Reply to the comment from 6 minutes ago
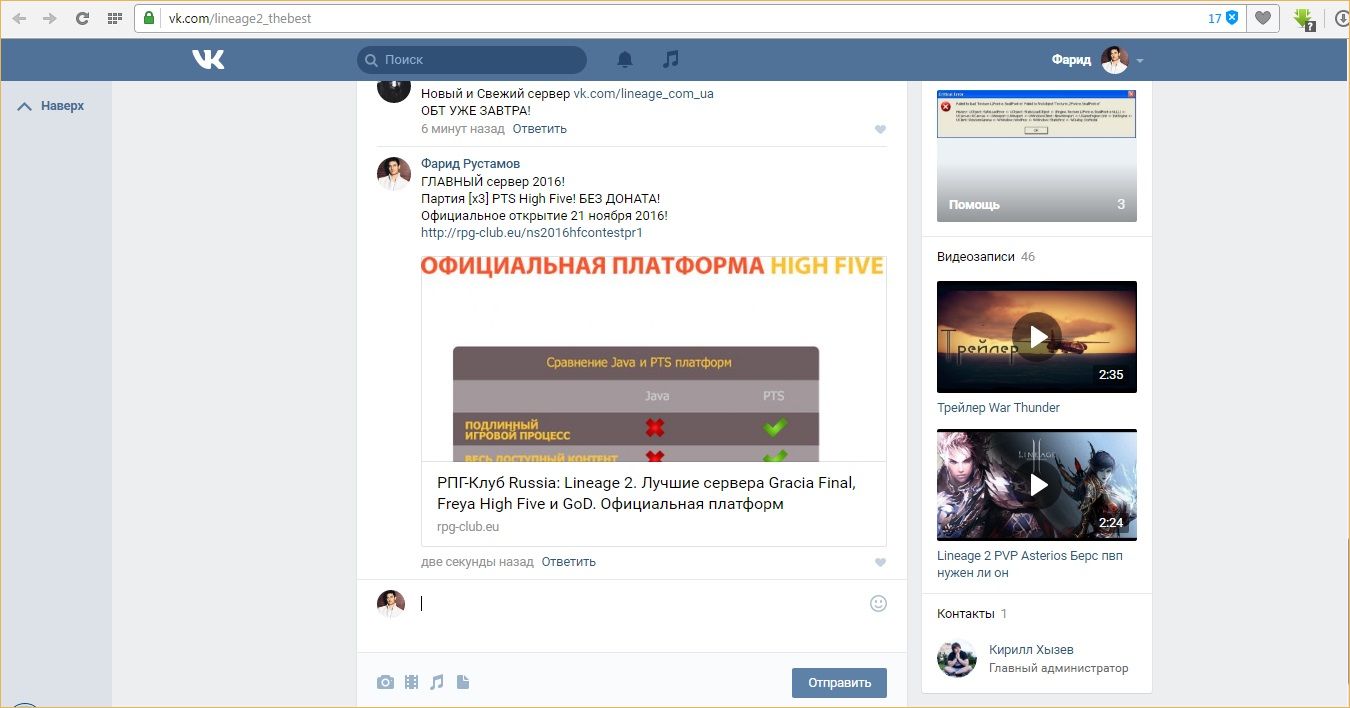Screen dimensions: 1350x708 tap(540, 129)
